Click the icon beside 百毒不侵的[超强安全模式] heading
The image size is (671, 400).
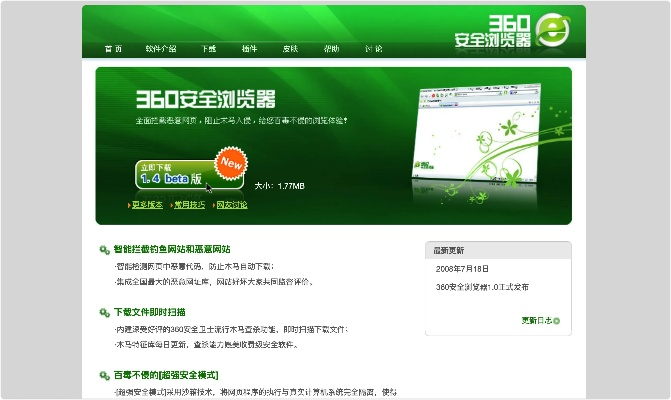(x=104, y=376)
